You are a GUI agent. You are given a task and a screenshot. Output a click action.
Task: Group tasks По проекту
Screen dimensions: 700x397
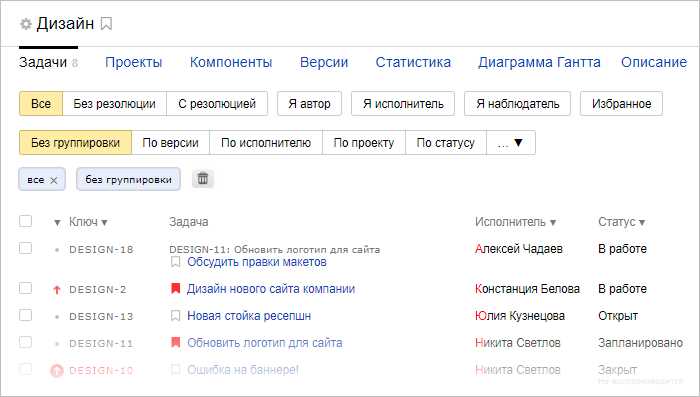pos(364,143)
